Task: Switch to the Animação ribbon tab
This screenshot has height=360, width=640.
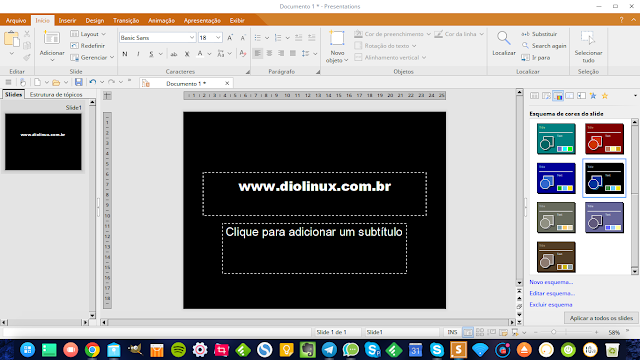Action: tap(161, 20)
